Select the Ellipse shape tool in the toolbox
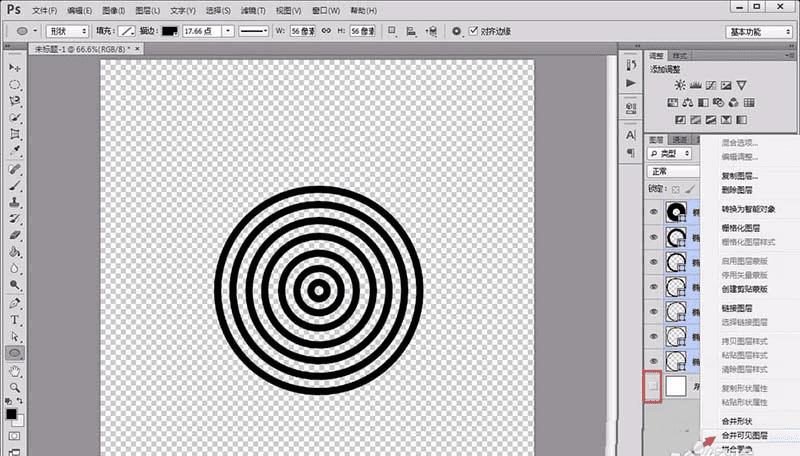The height and width of the screenshot is (456, 800). click(15, 353)
